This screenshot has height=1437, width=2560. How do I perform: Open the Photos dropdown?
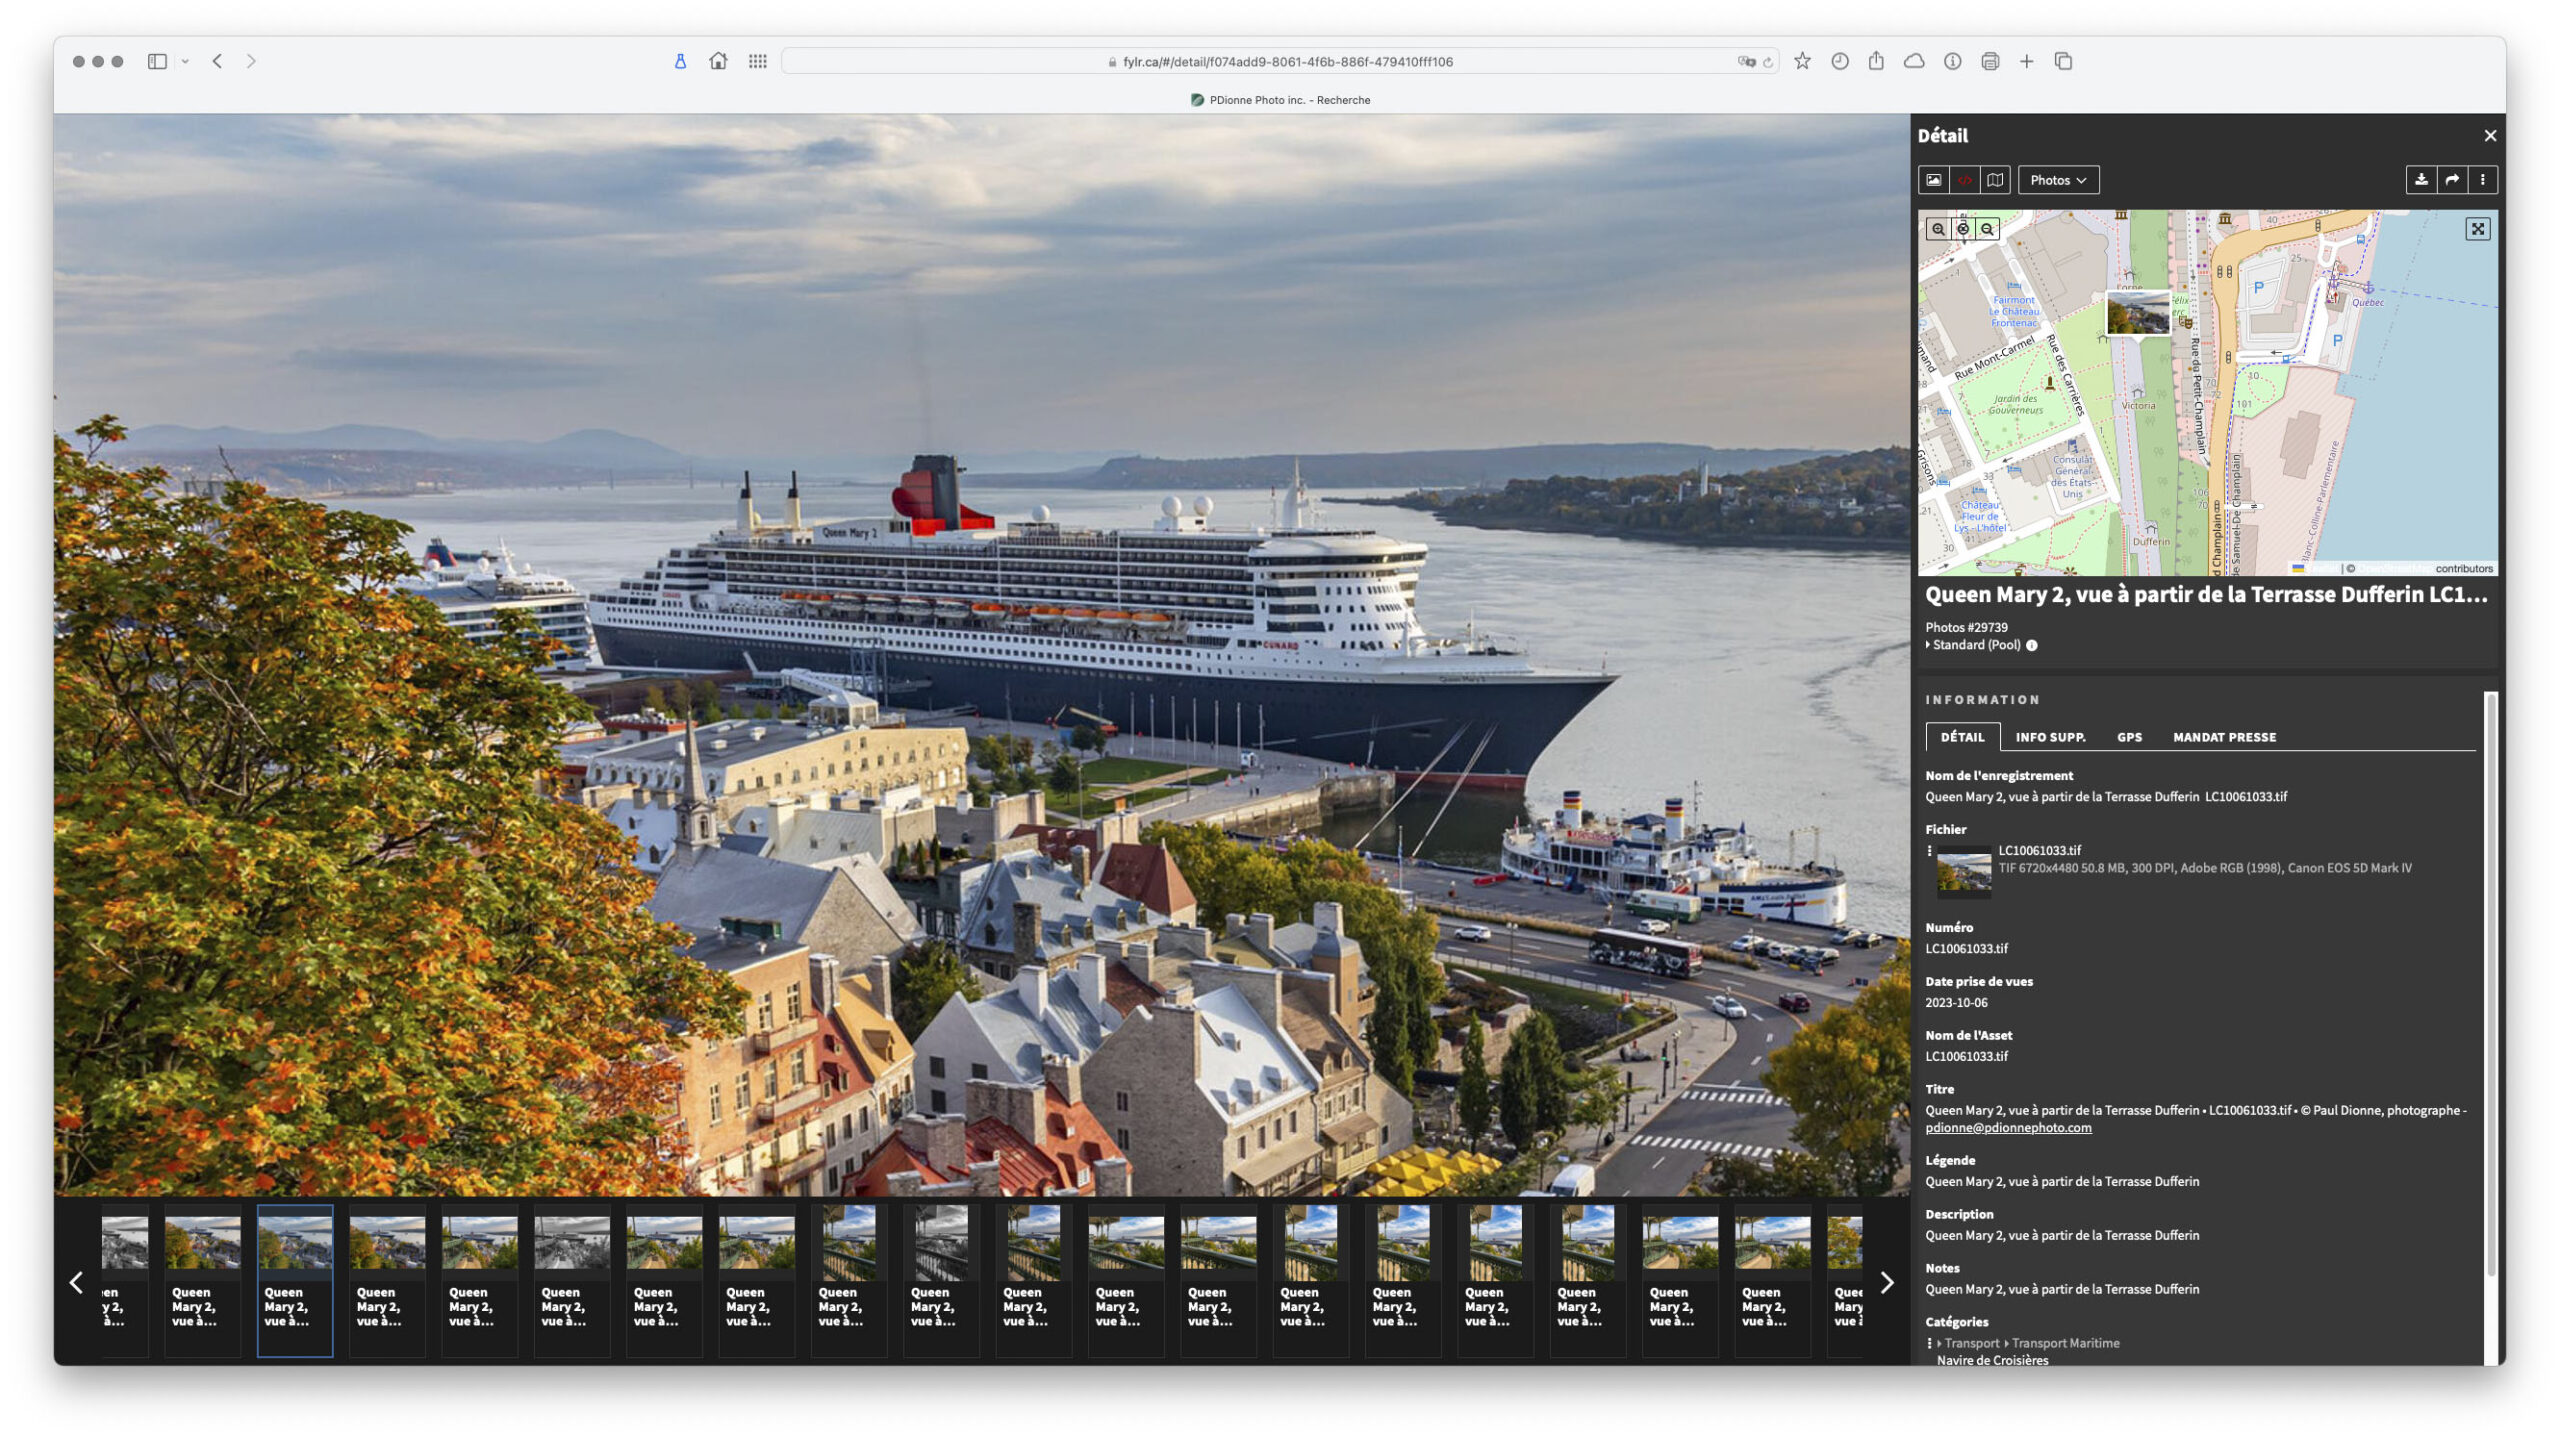point(2058,180)
